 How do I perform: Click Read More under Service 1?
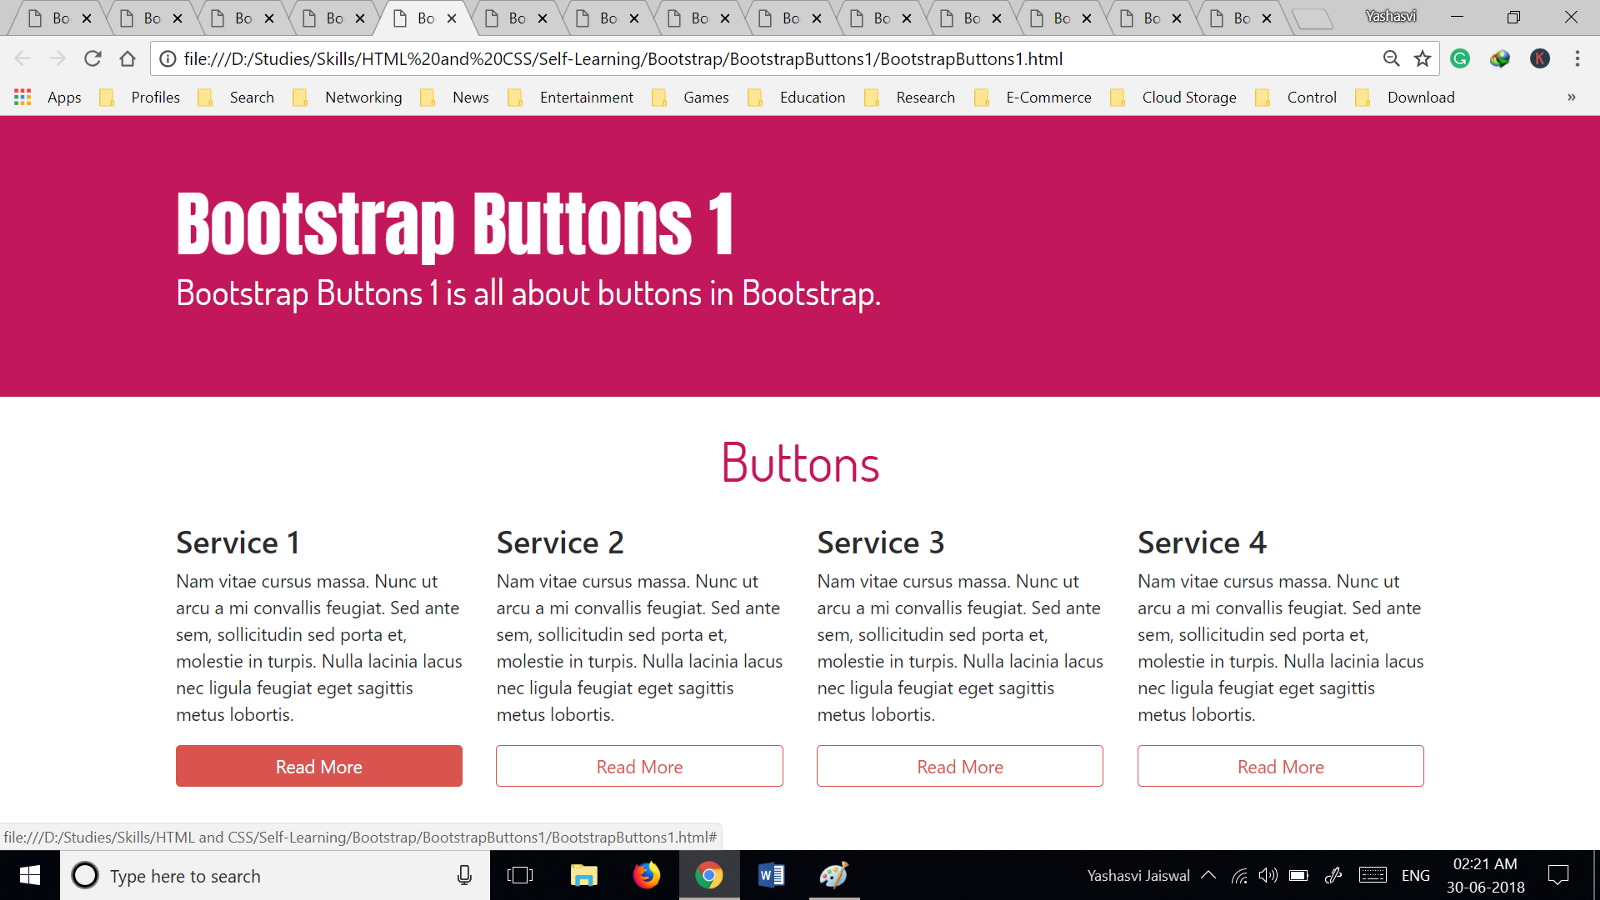pyautogui.click(x=319, y=766)
